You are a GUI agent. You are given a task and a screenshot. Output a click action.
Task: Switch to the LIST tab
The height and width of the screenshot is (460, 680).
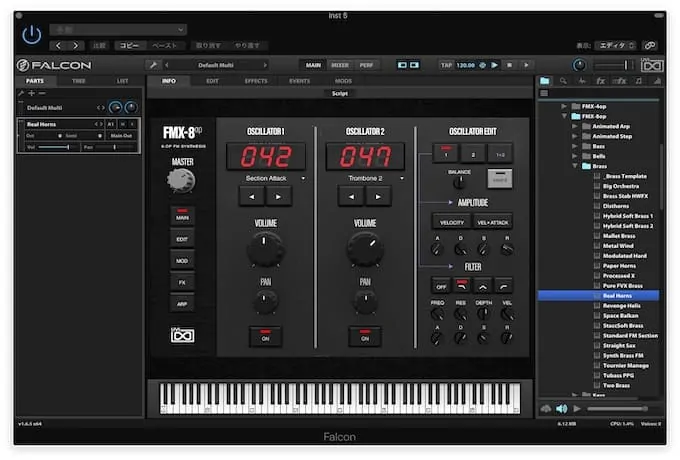point(122,81)
